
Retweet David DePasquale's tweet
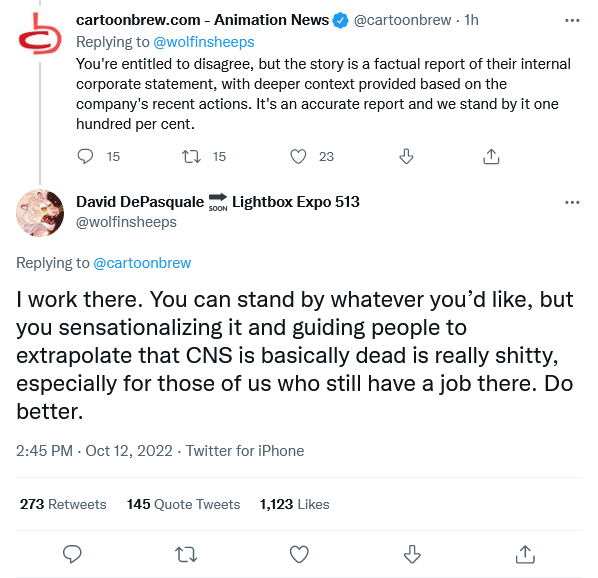(186, 554)
